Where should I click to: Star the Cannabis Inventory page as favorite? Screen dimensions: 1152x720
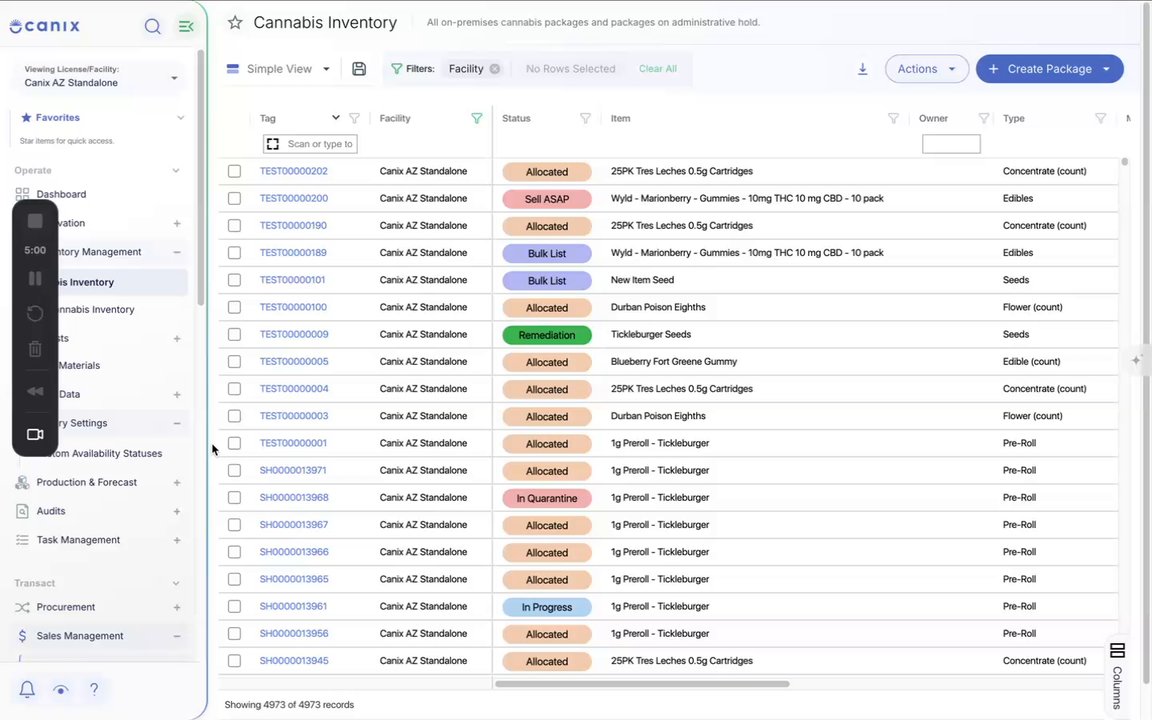[x=235, y=23]
